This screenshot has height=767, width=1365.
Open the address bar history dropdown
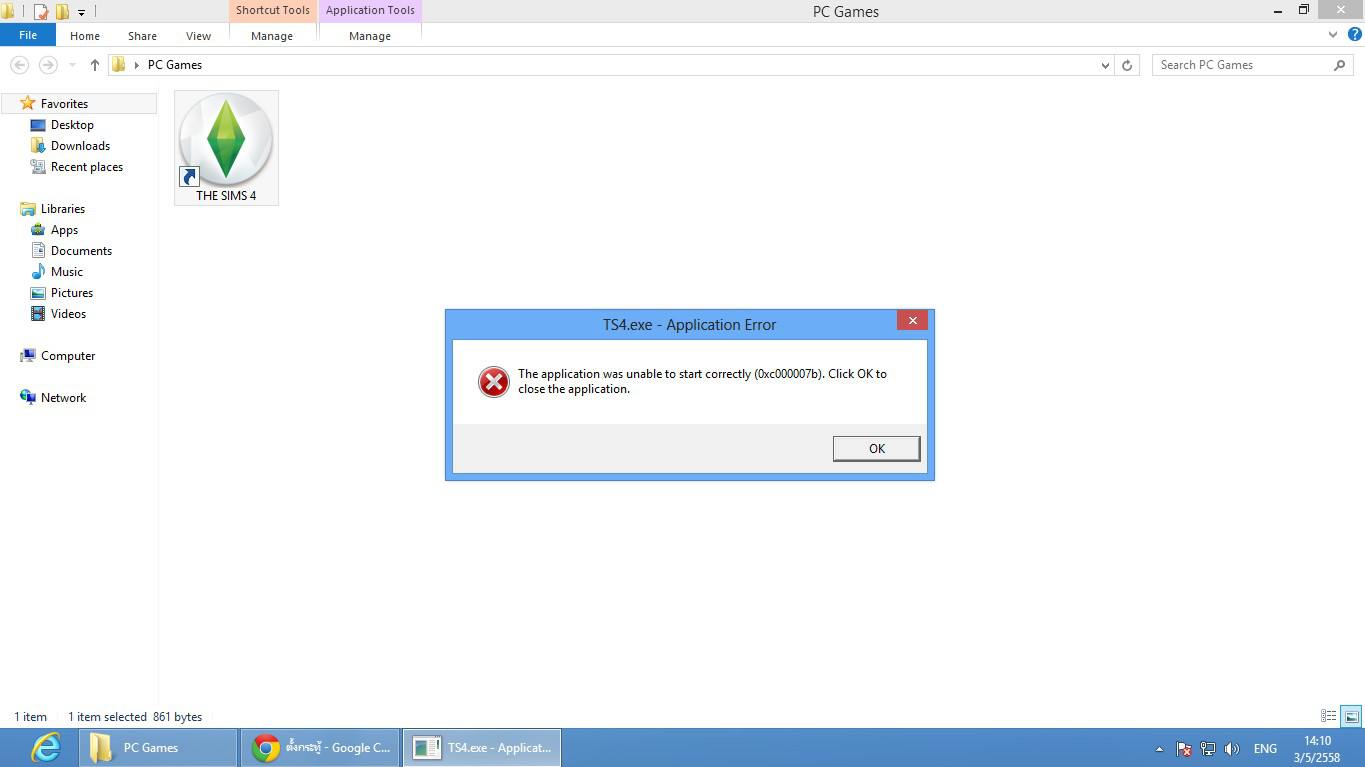[x=1105, y=65]
